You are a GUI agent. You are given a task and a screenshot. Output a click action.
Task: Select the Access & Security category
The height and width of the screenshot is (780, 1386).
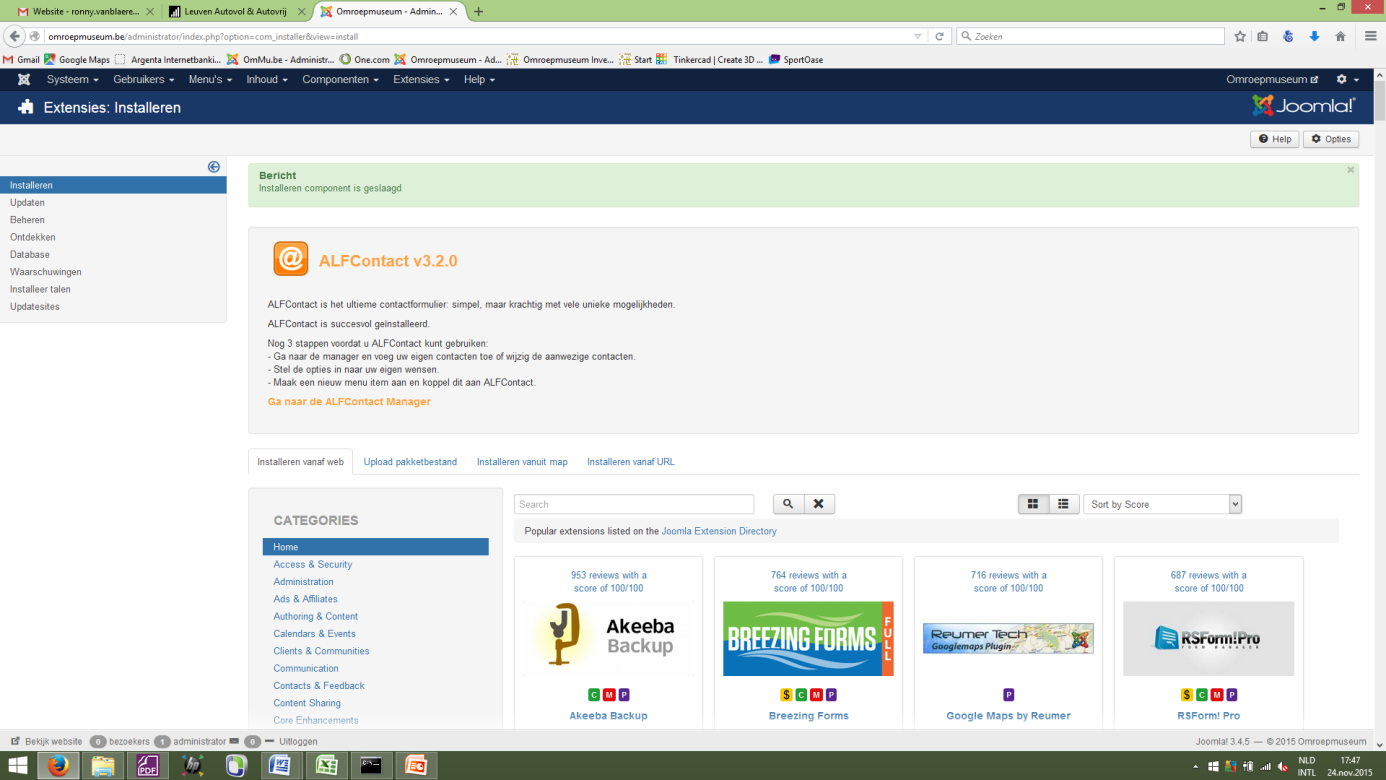pos(313,564)
